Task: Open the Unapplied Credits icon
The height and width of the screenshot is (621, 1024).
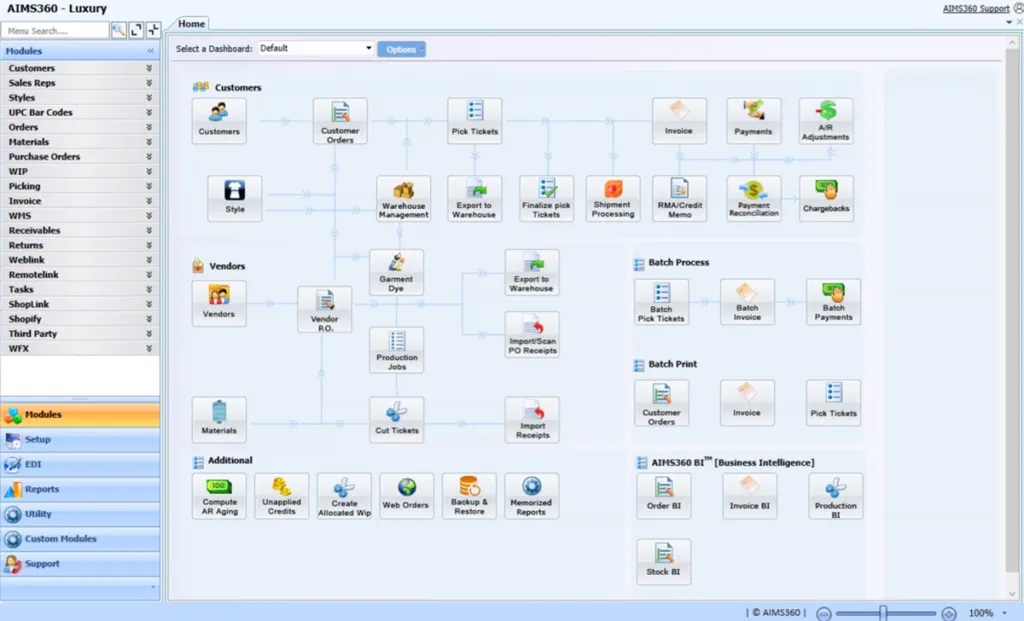Action: (281, 496)
